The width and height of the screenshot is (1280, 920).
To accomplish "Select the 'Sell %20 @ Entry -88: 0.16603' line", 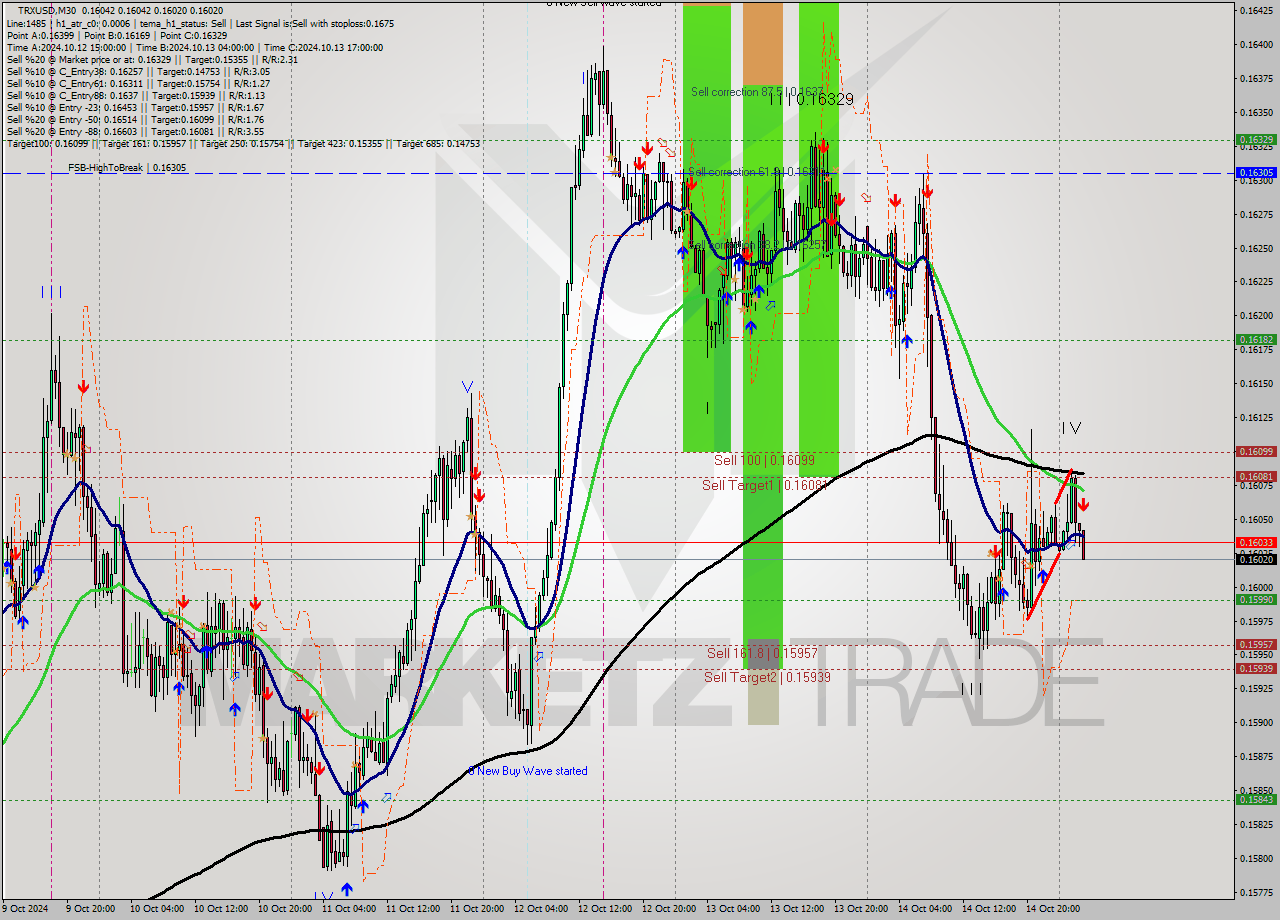I will (135, 131).
